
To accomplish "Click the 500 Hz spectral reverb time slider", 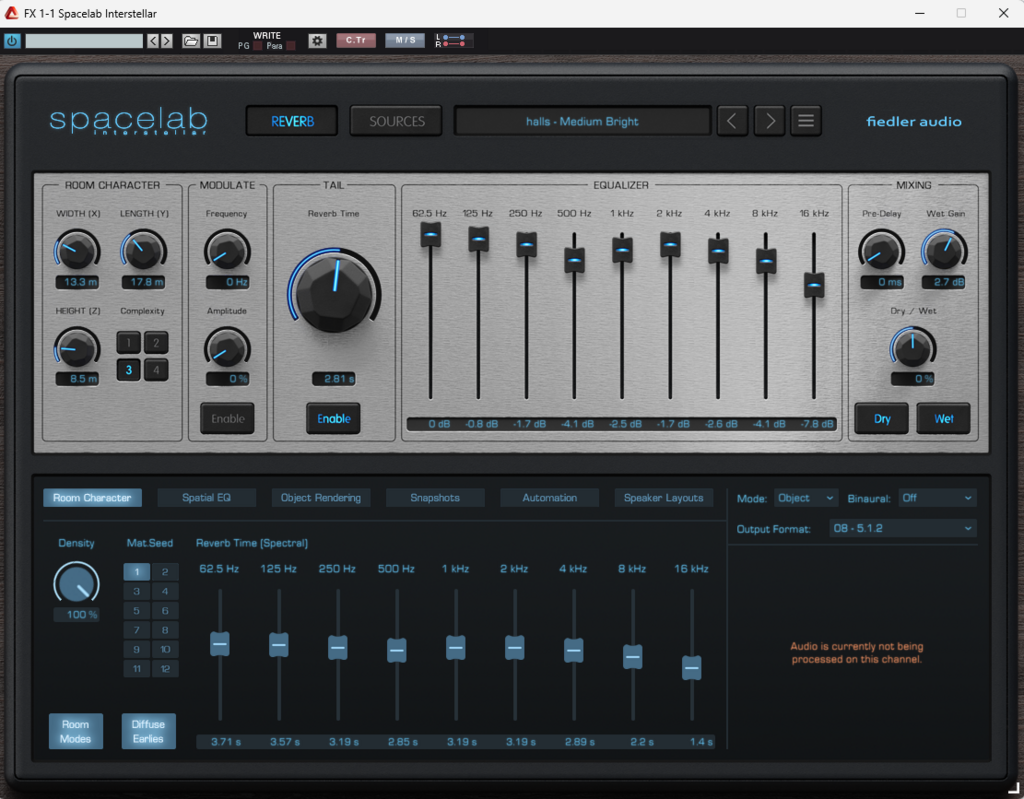I will click(x=396, y=650).
